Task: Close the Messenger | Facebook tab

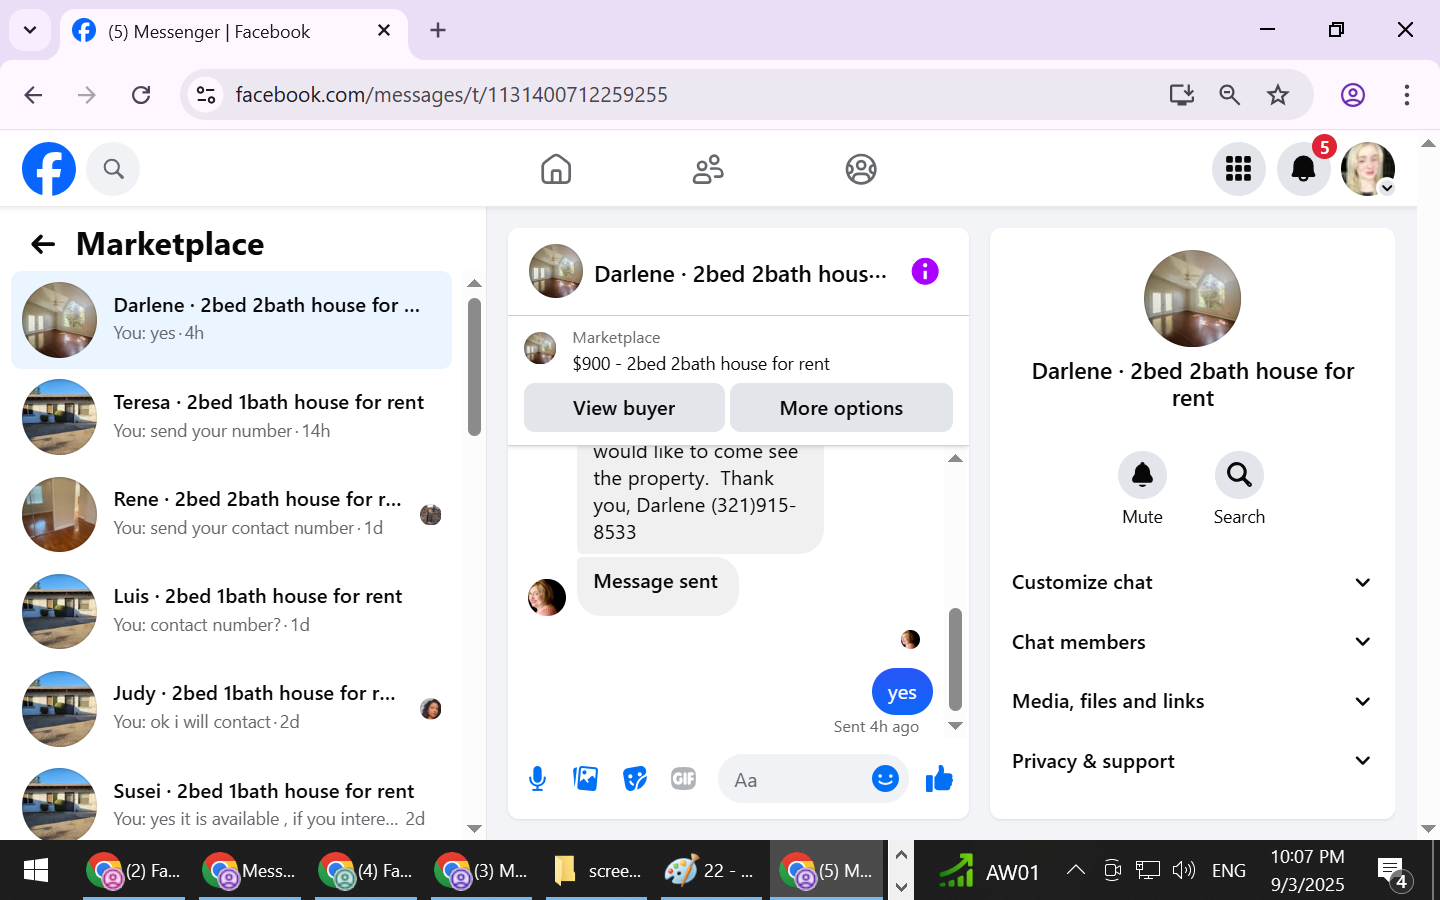Action: (x=384, y=31)
